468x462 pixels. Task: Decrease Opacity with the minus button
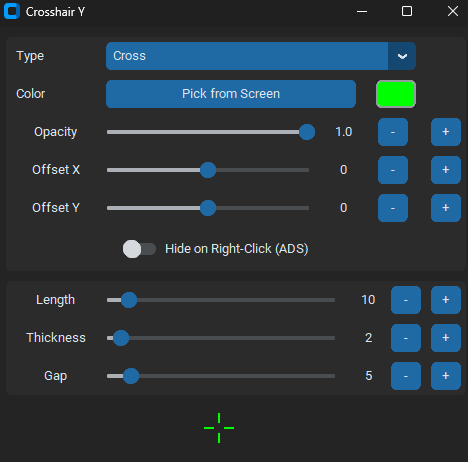393,132
